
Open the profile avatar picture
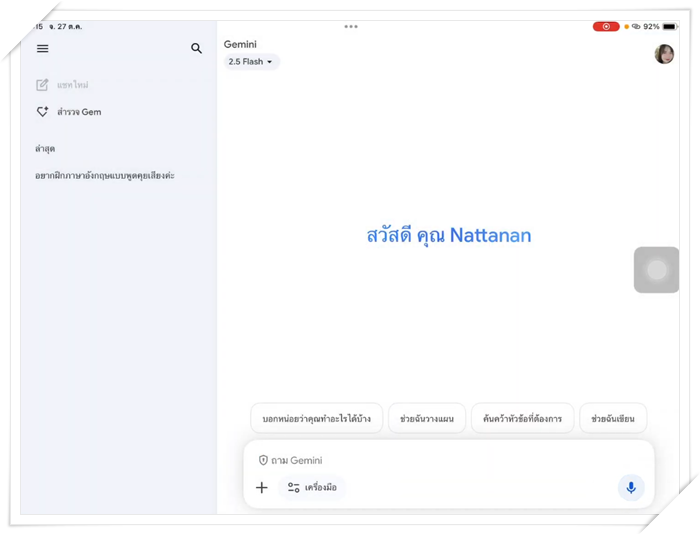pos(664,54)
